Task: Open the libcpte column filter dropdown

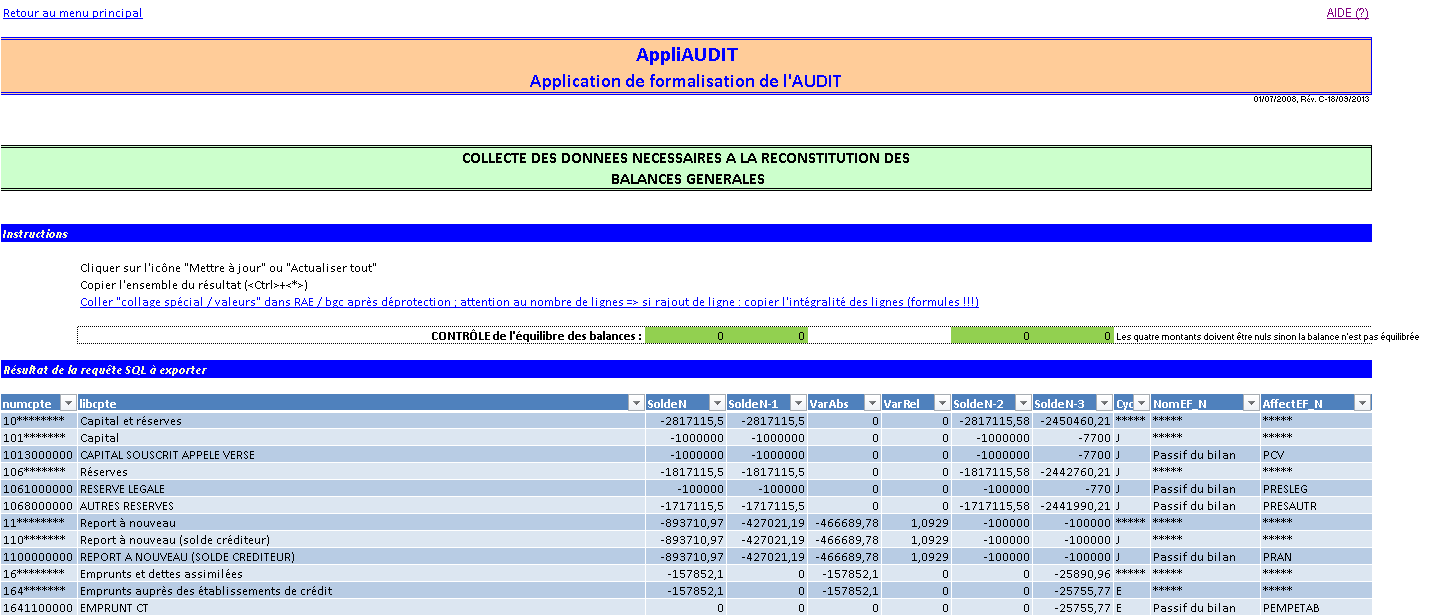Action: [636, 403]
